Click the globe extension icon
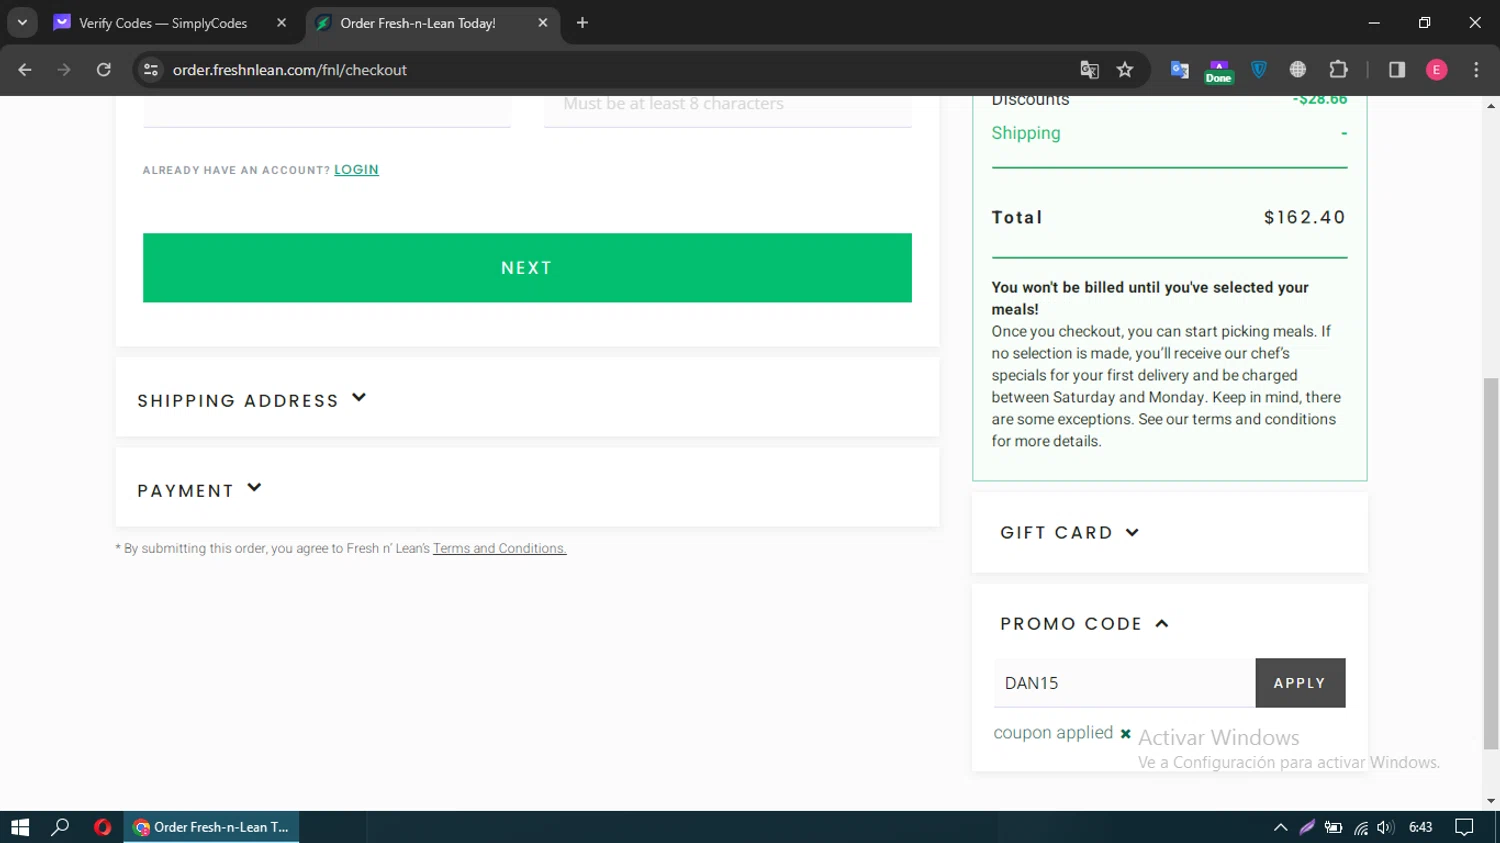This screenshot has height=843, width=1500. 1298,70
